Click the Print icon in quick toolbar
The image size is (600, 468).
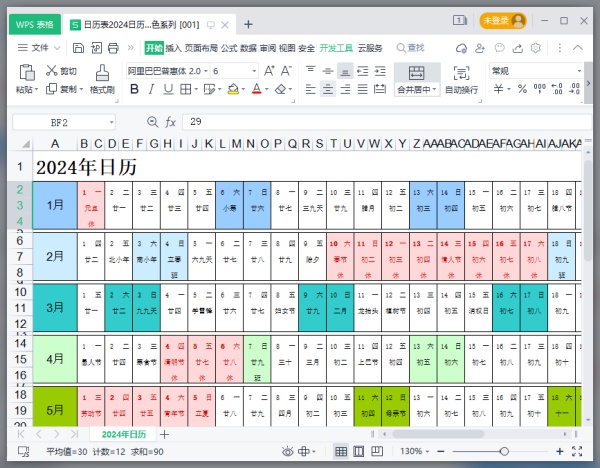[113, 48]
